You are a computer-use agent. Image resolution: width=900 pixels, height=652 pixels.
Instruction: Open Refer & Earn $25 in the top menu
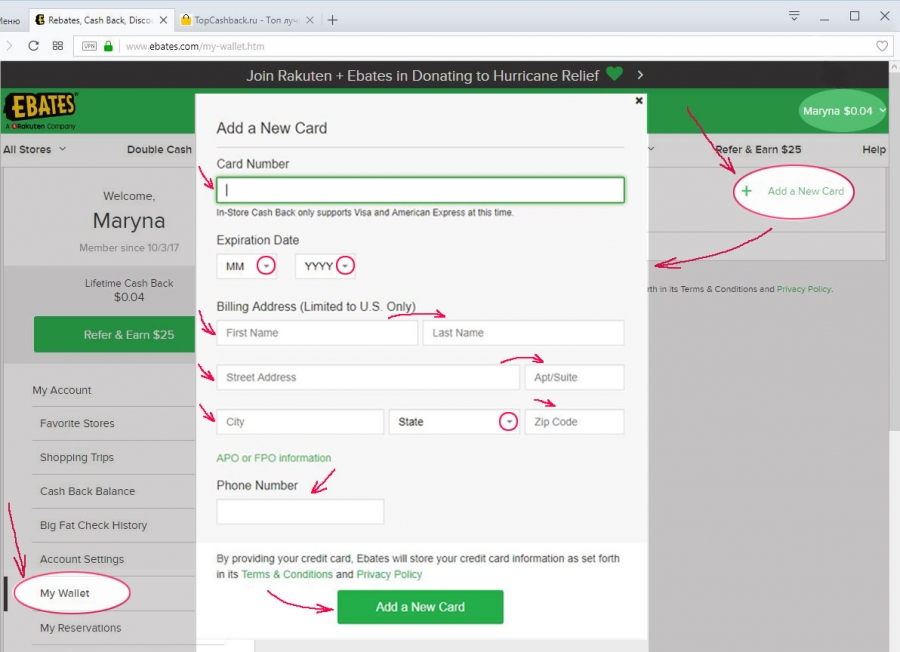pyautogui.click(x=758, y=149)
